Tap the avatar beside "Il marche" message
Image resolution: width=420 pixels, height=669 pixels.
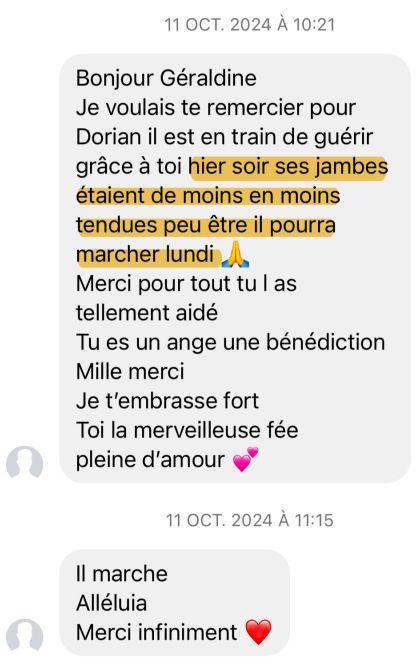click(24, 634)
